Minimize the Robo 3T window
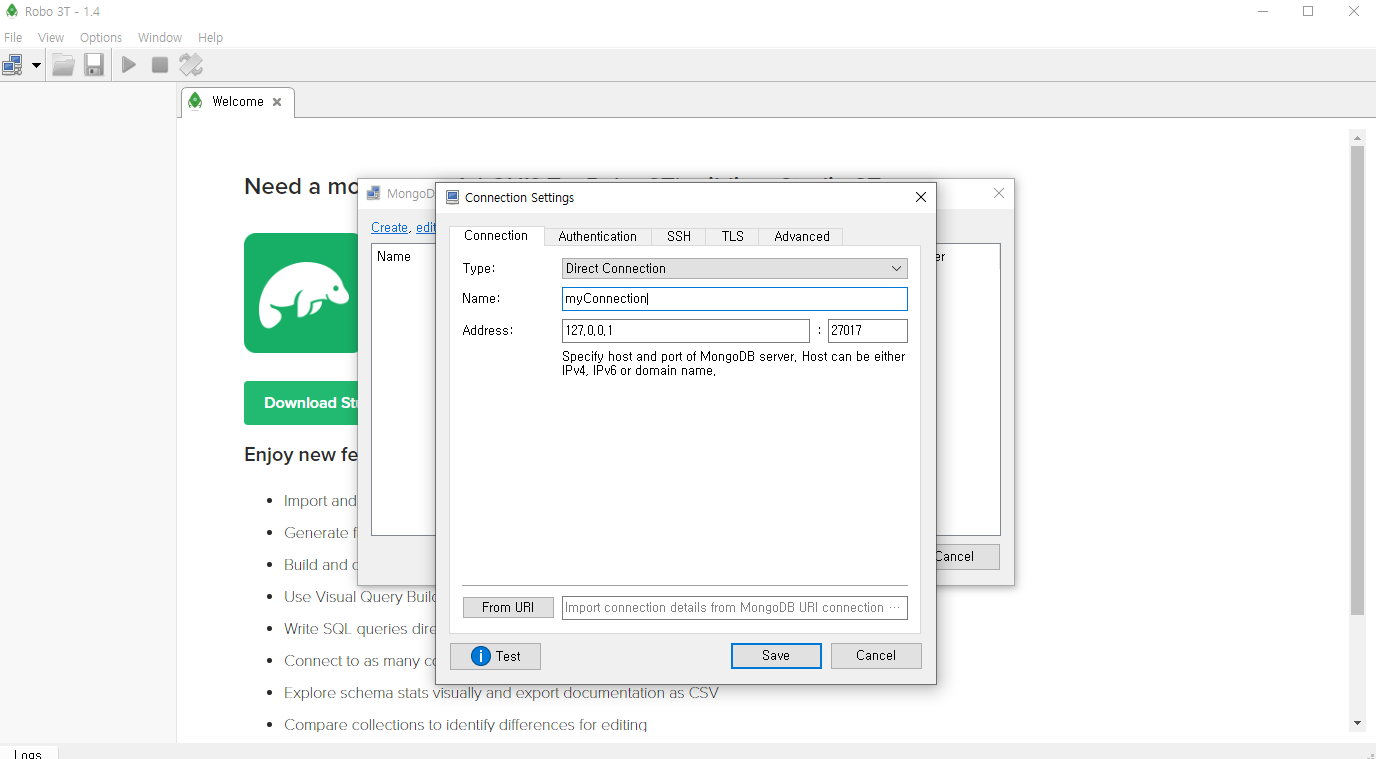 (x=1263, y=11)
